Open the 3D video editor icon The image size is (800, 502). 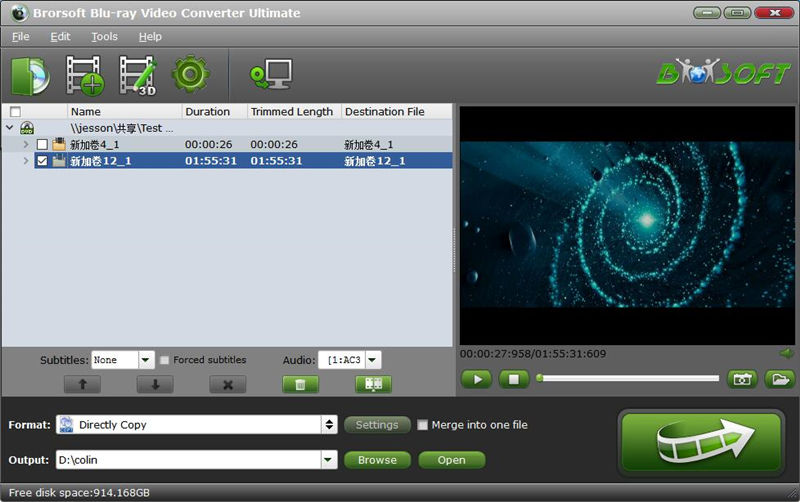[138, 75]
